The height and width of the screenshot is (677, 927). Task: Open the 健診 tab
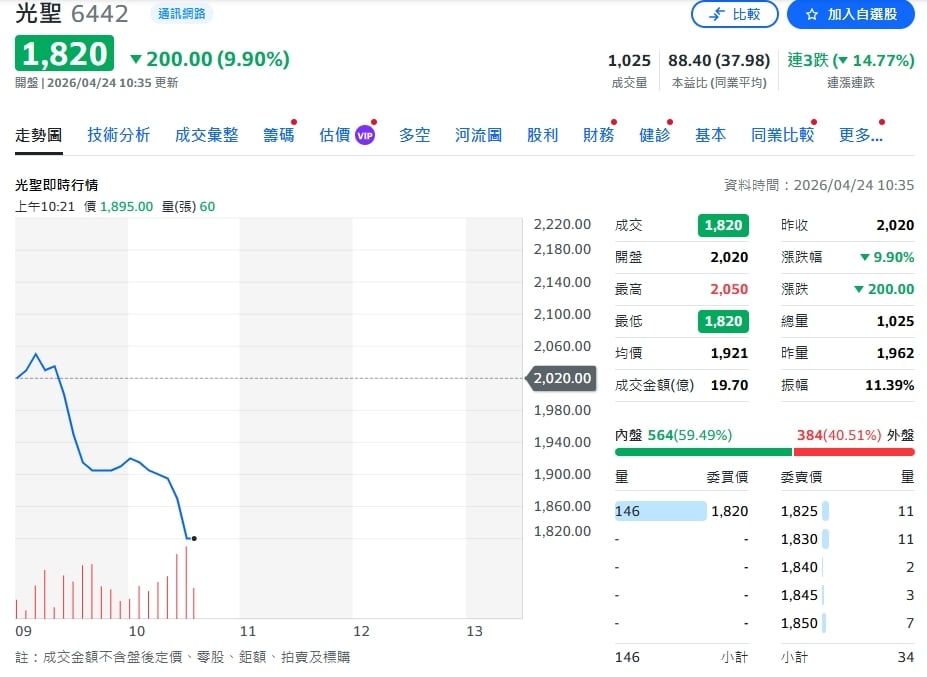pos(652,134)
